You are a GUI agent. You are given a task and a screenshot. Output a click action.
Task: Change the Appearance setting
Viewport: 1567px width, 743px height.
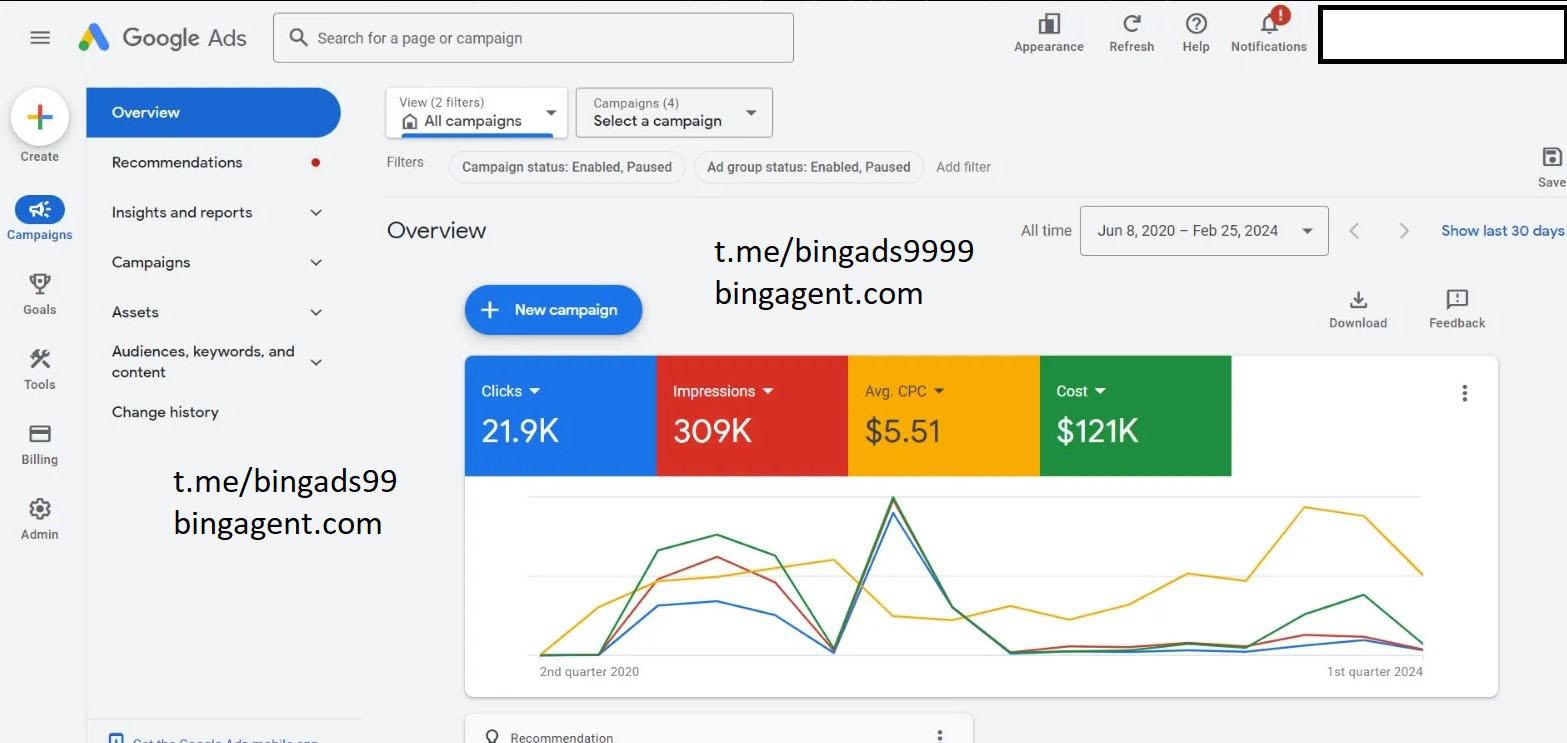(1048, 25)
